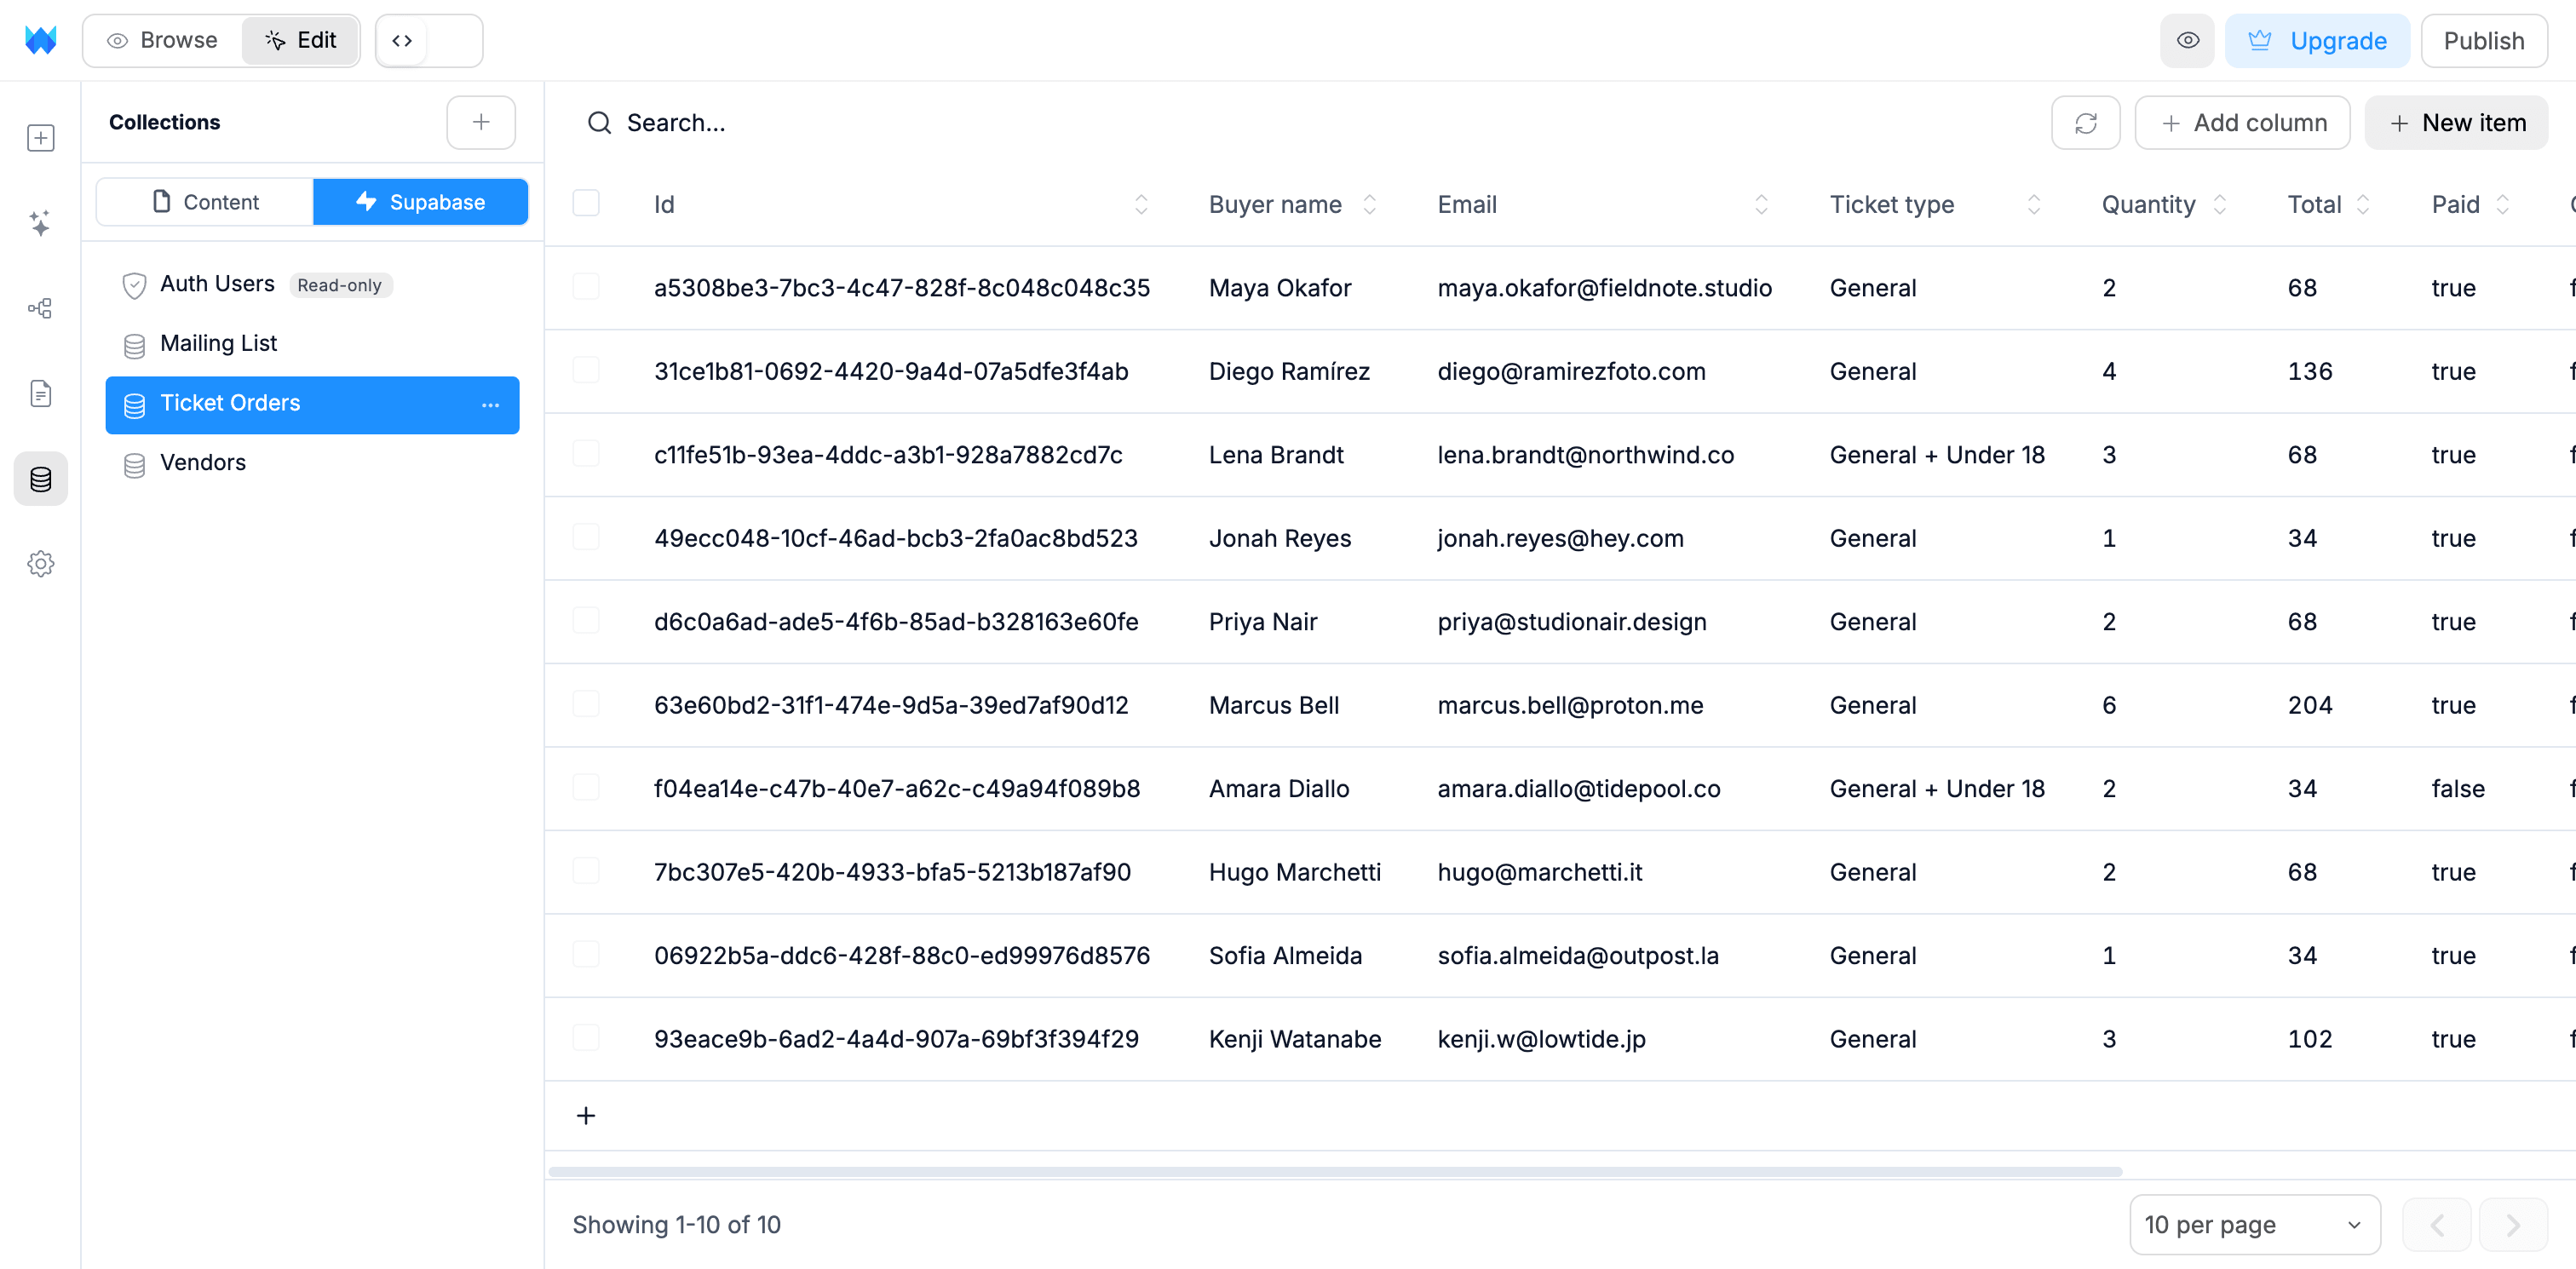Toggle the select-all header checkbox
This screenshot has height=1269, width=2576.
586,203
